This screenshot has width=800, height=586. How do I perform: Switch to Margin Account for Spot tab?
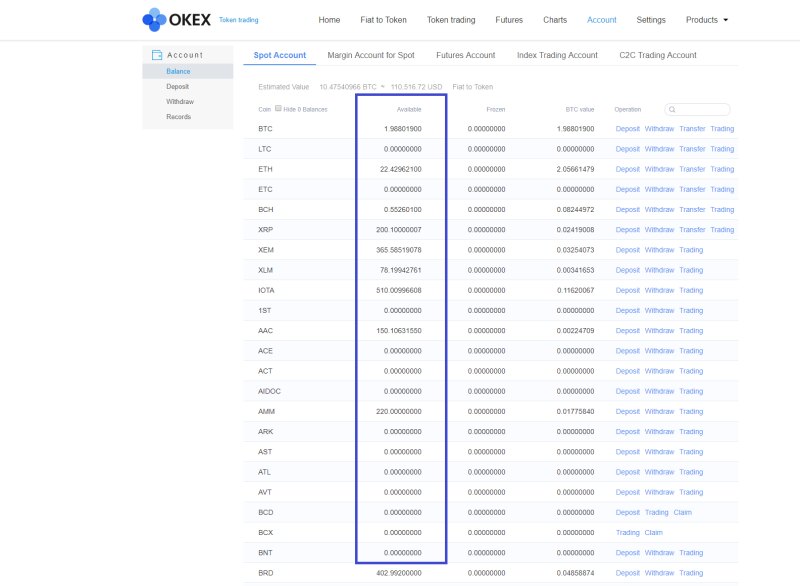(x=370, y=55)
